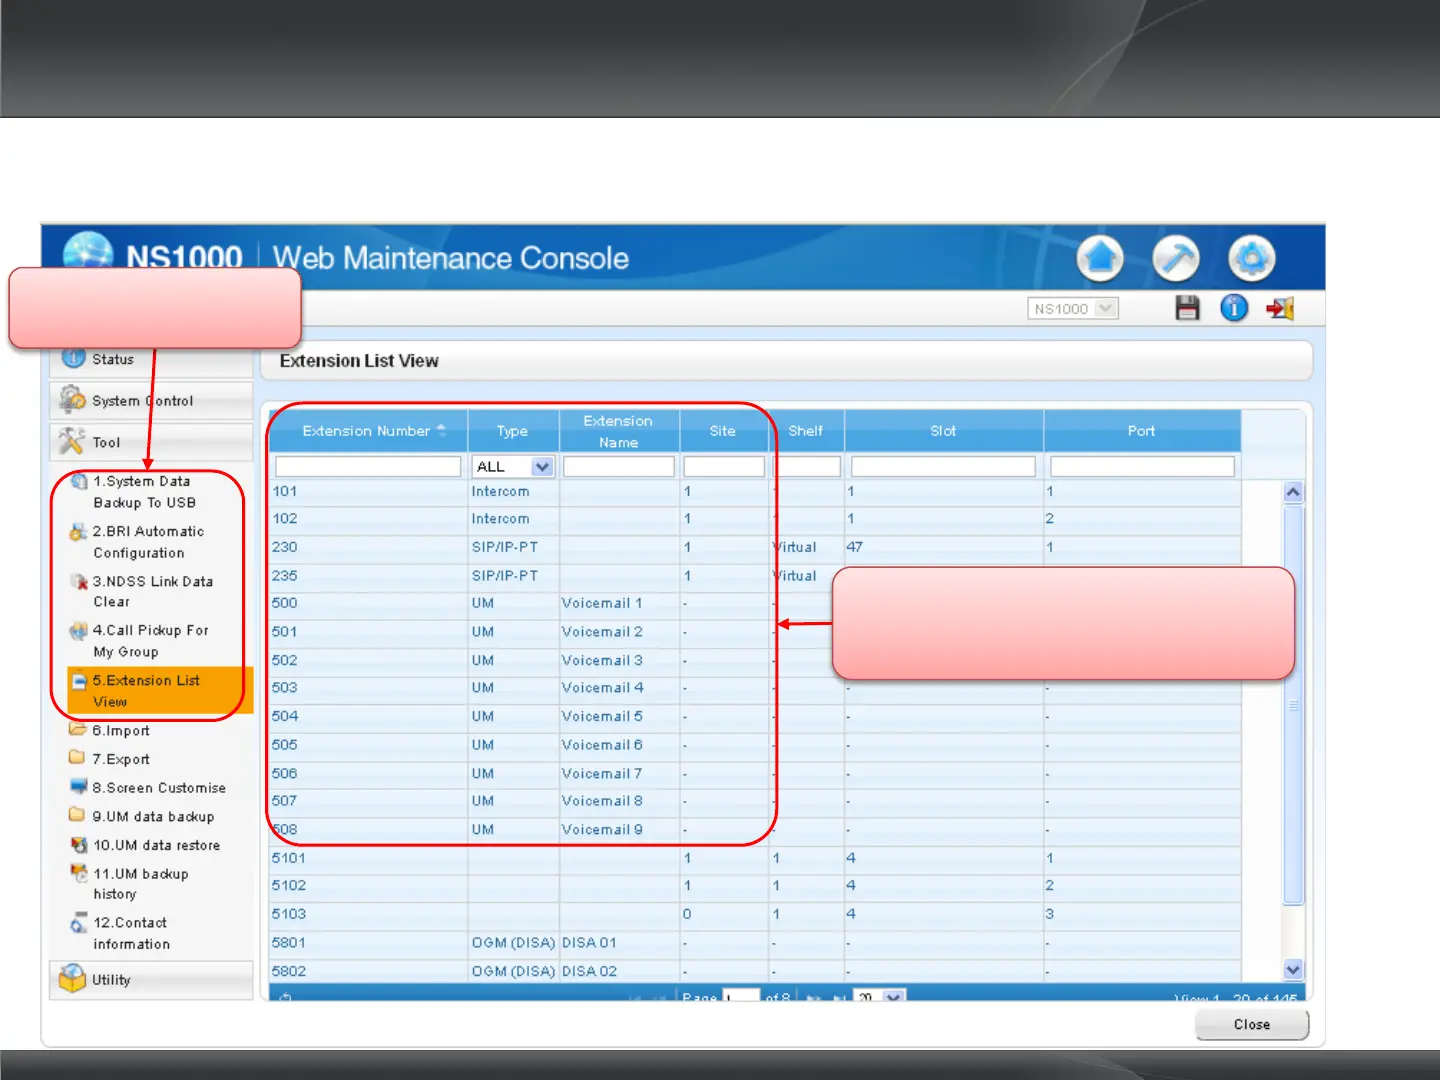Open the gear maintenance icon
Screen dimensions: 1440x1080
pyautogui.click(x=1251, y=259)
